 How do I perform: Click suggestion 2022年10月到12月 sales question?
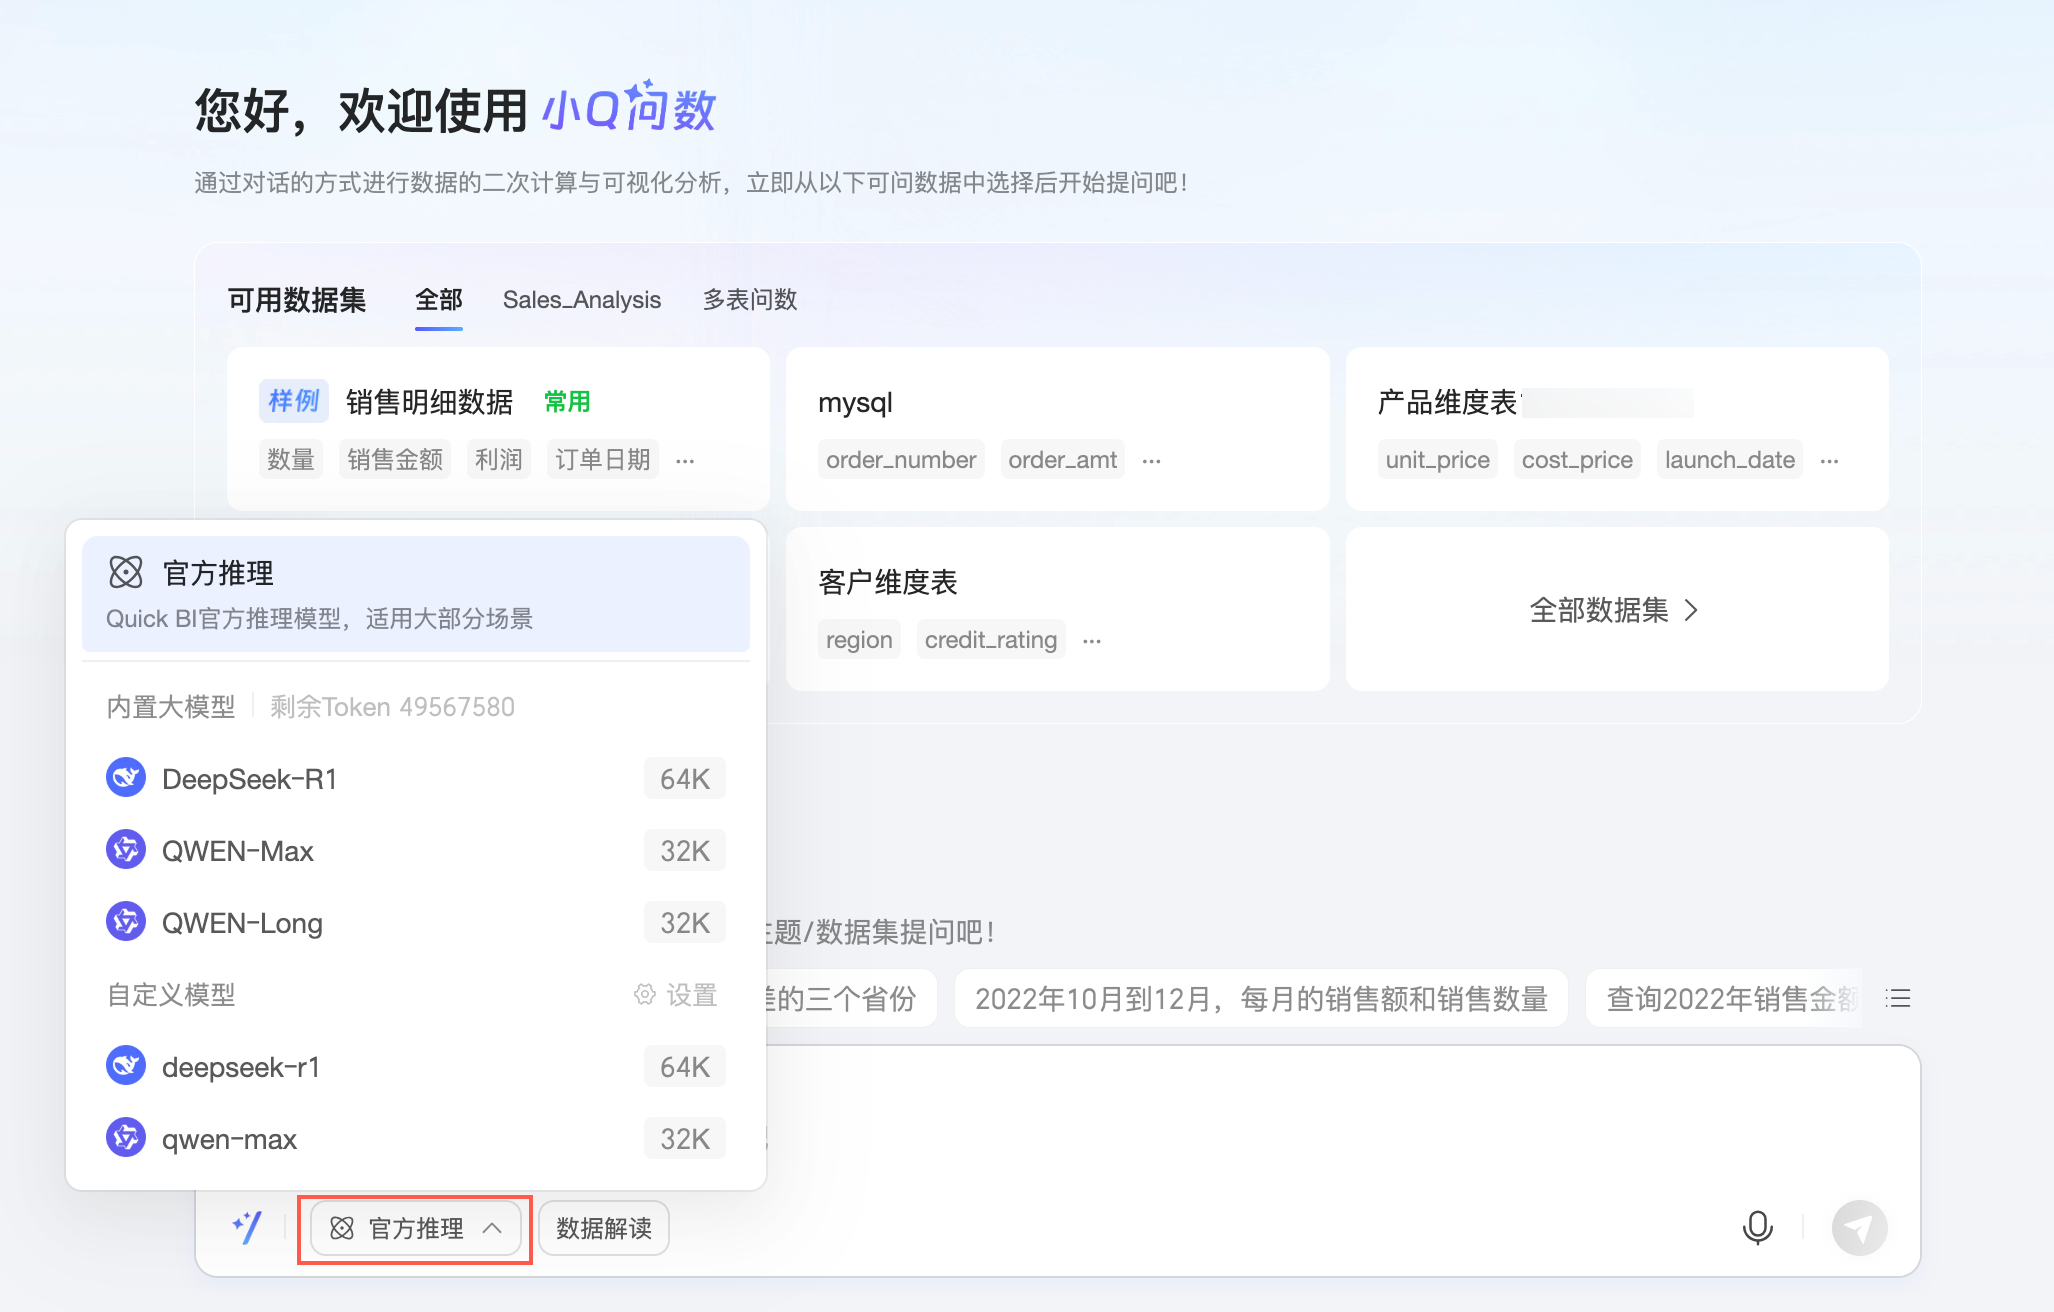click(x=1260, y=998)
